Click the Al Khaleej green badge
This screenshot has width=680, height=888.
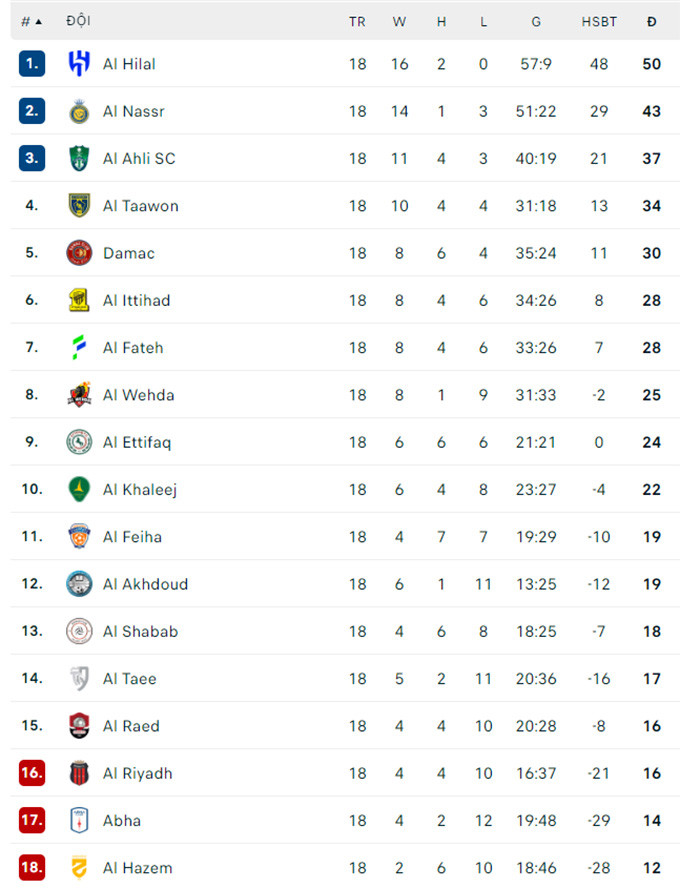click(79, 489)
